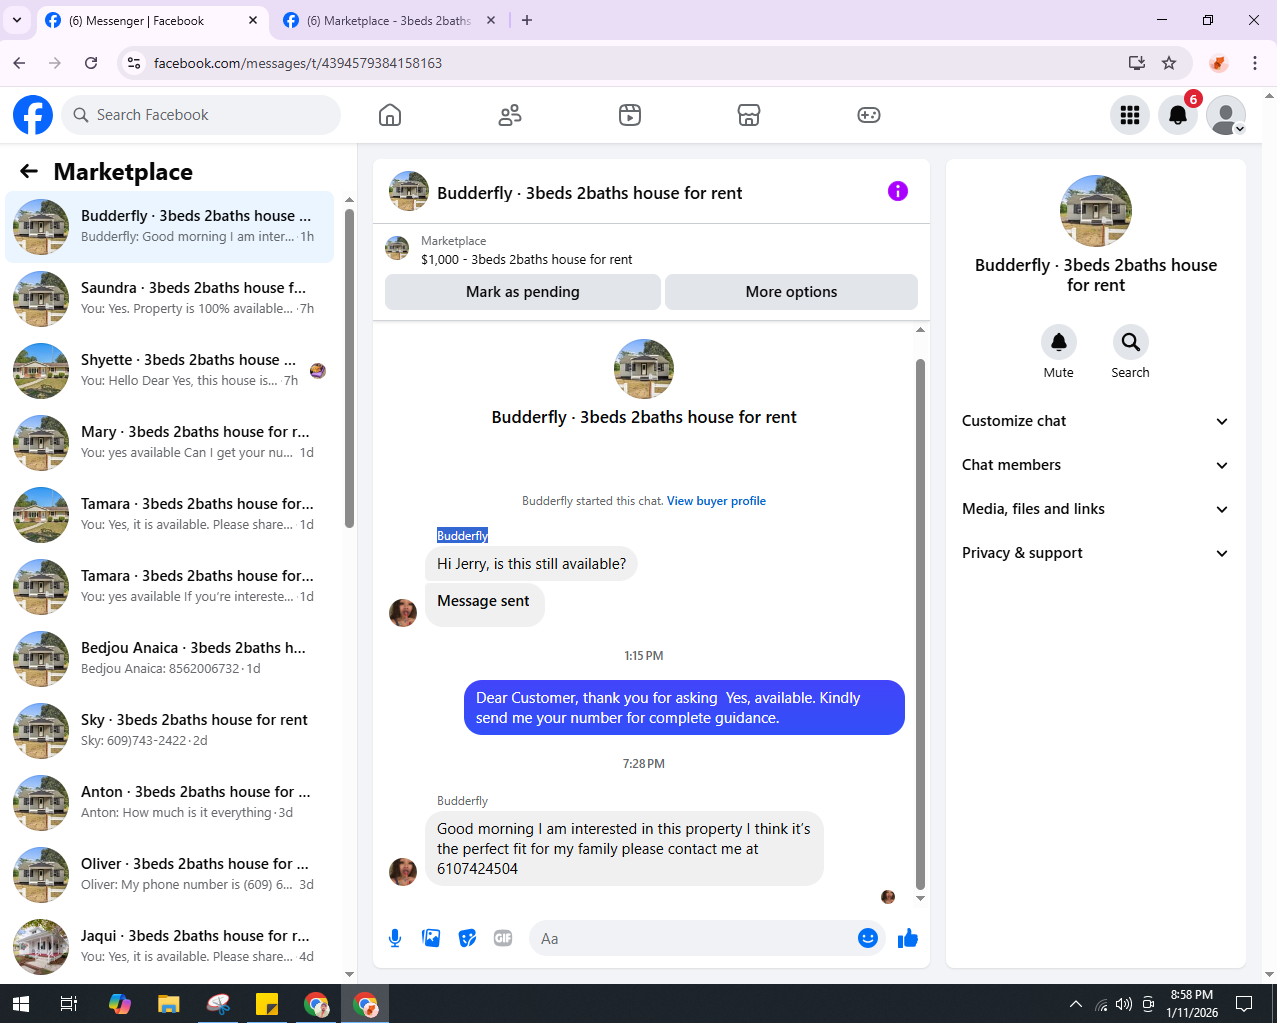Open Mary's 3beds 2baths conversation
This screenshot has height=1023, width=1277.
tap(170, 443)
